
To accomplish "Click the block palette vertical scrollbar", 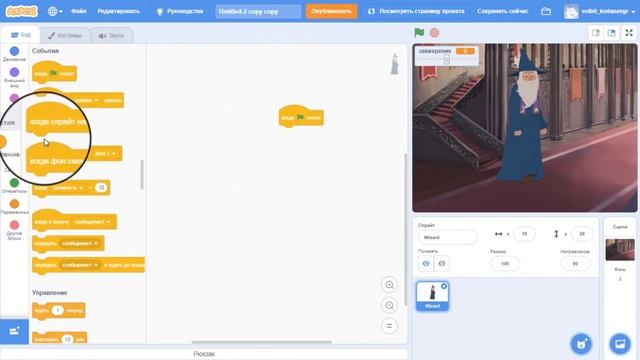I will coord(142,174).
